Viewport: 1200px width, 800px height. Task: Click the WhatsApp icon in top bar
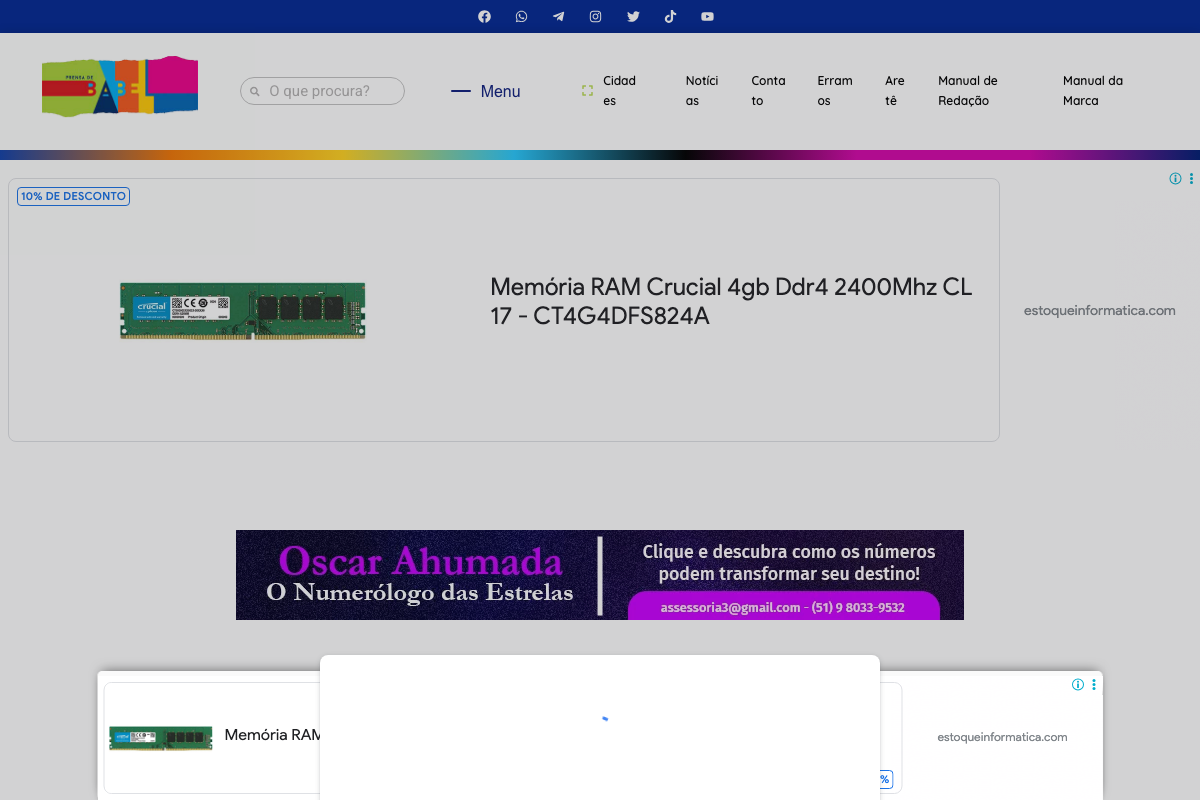521,17
